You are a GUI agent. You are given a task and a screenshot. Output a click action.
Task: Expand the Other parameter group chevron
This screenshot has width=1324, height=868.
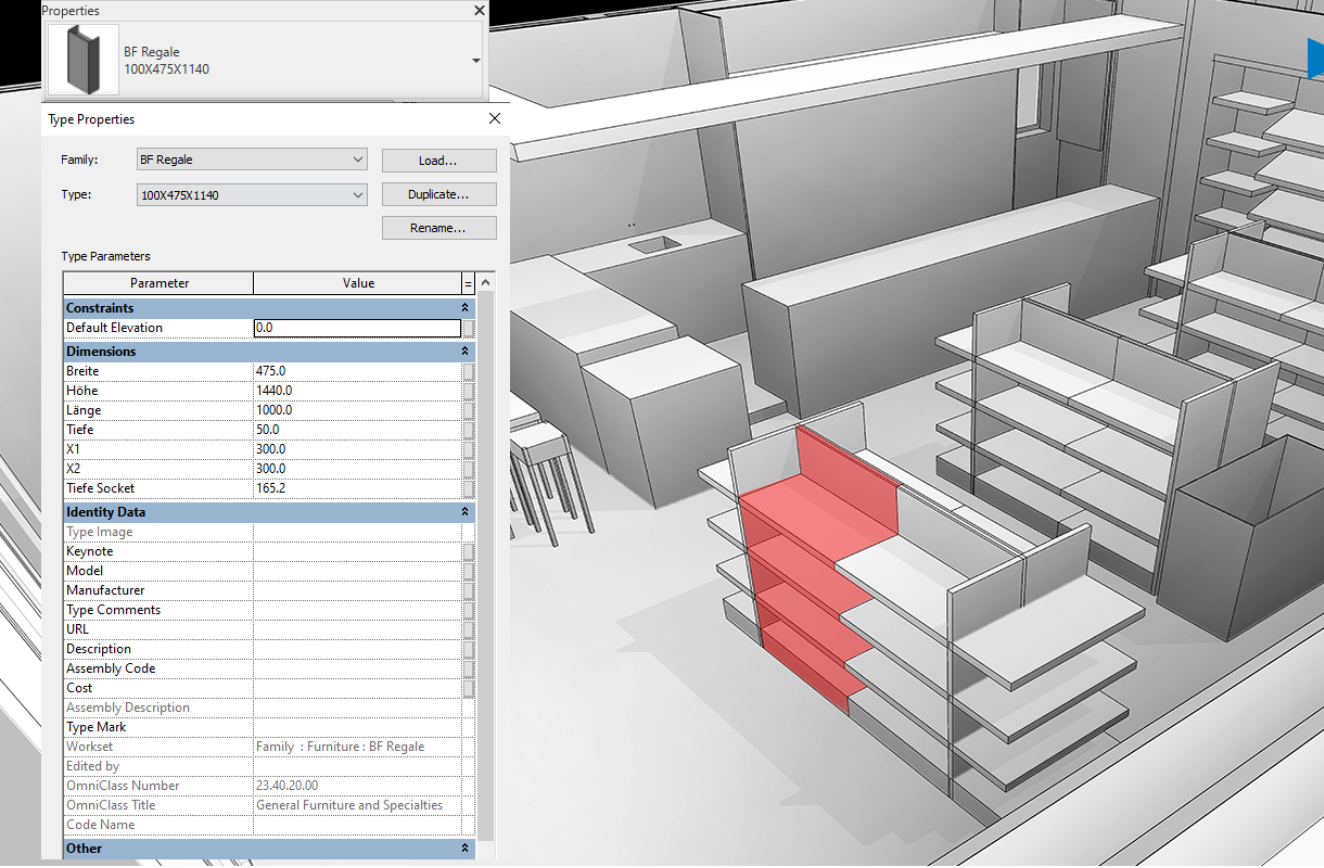(464, 848)
